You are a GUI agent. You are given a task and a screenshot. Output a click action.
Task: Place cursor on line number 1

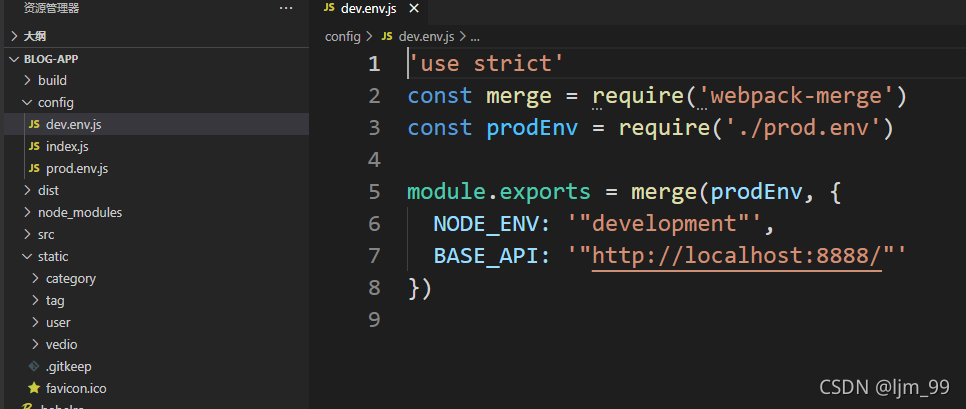tap(374, 63)
